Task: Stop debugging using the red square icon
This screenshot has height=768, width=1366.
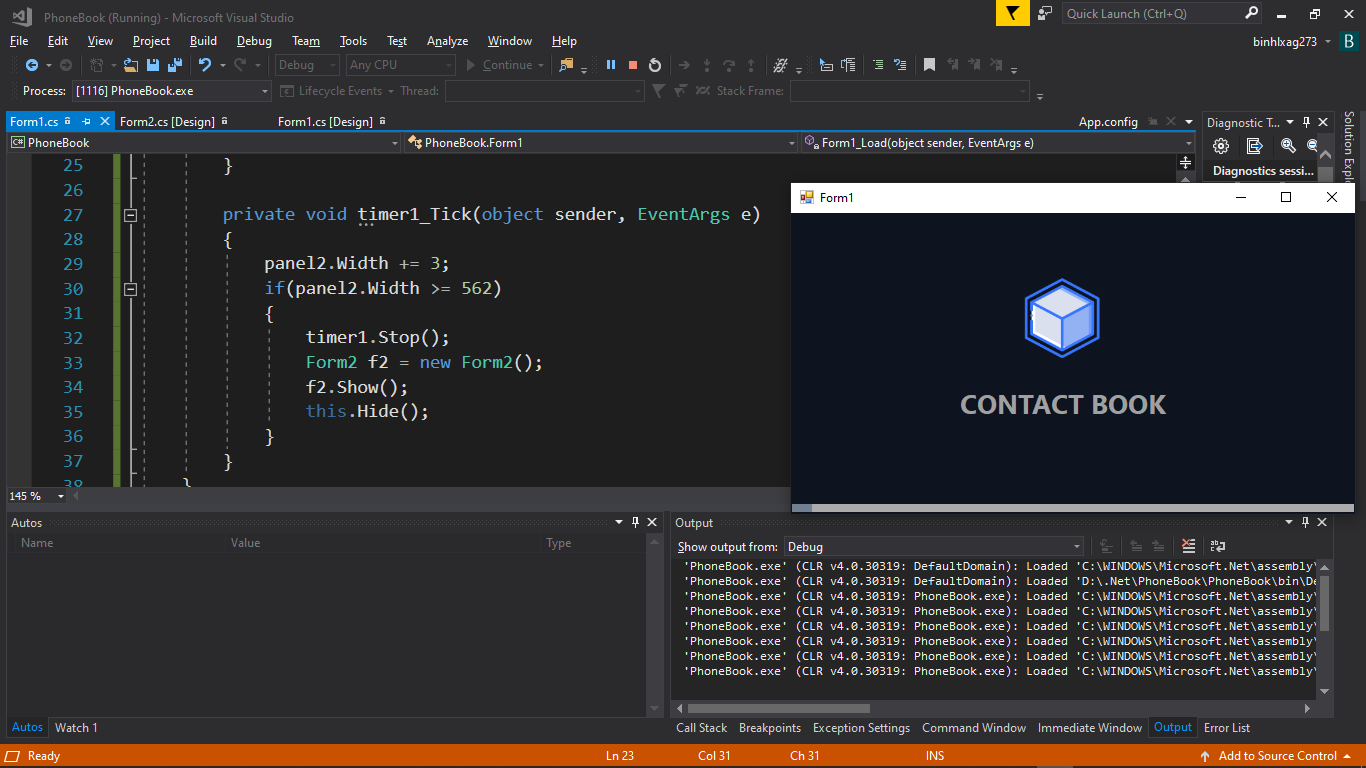Action: click(633, 65)
